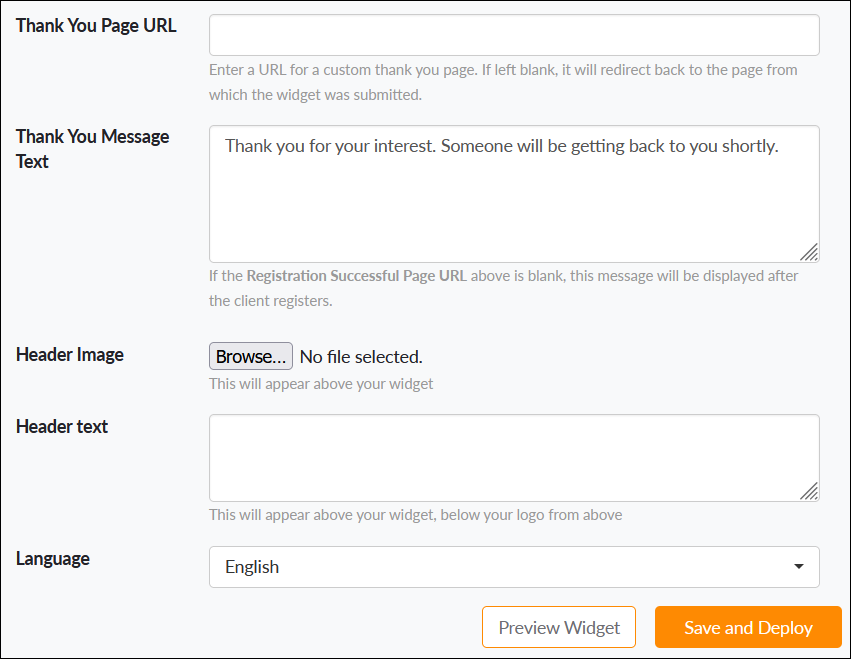Select the Header text label
Screen dimensions: 851x659
pyautogui.click(x=61, y=426)
